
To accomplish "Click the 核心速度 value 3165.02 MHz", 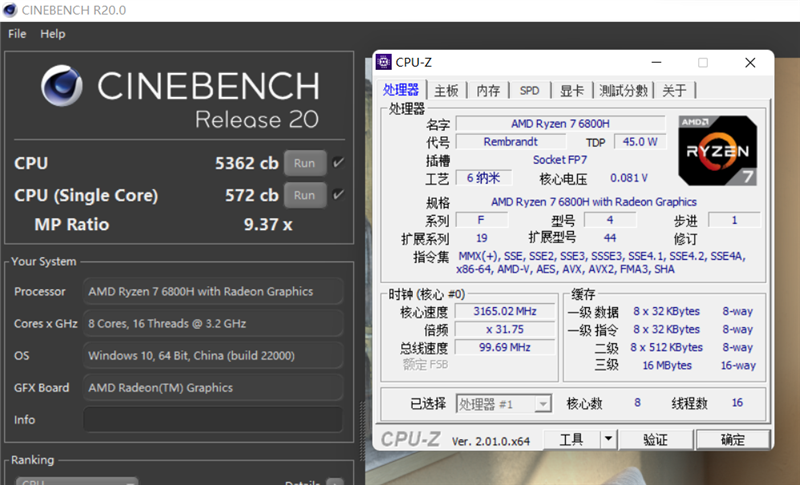I will tap(505, 311).
